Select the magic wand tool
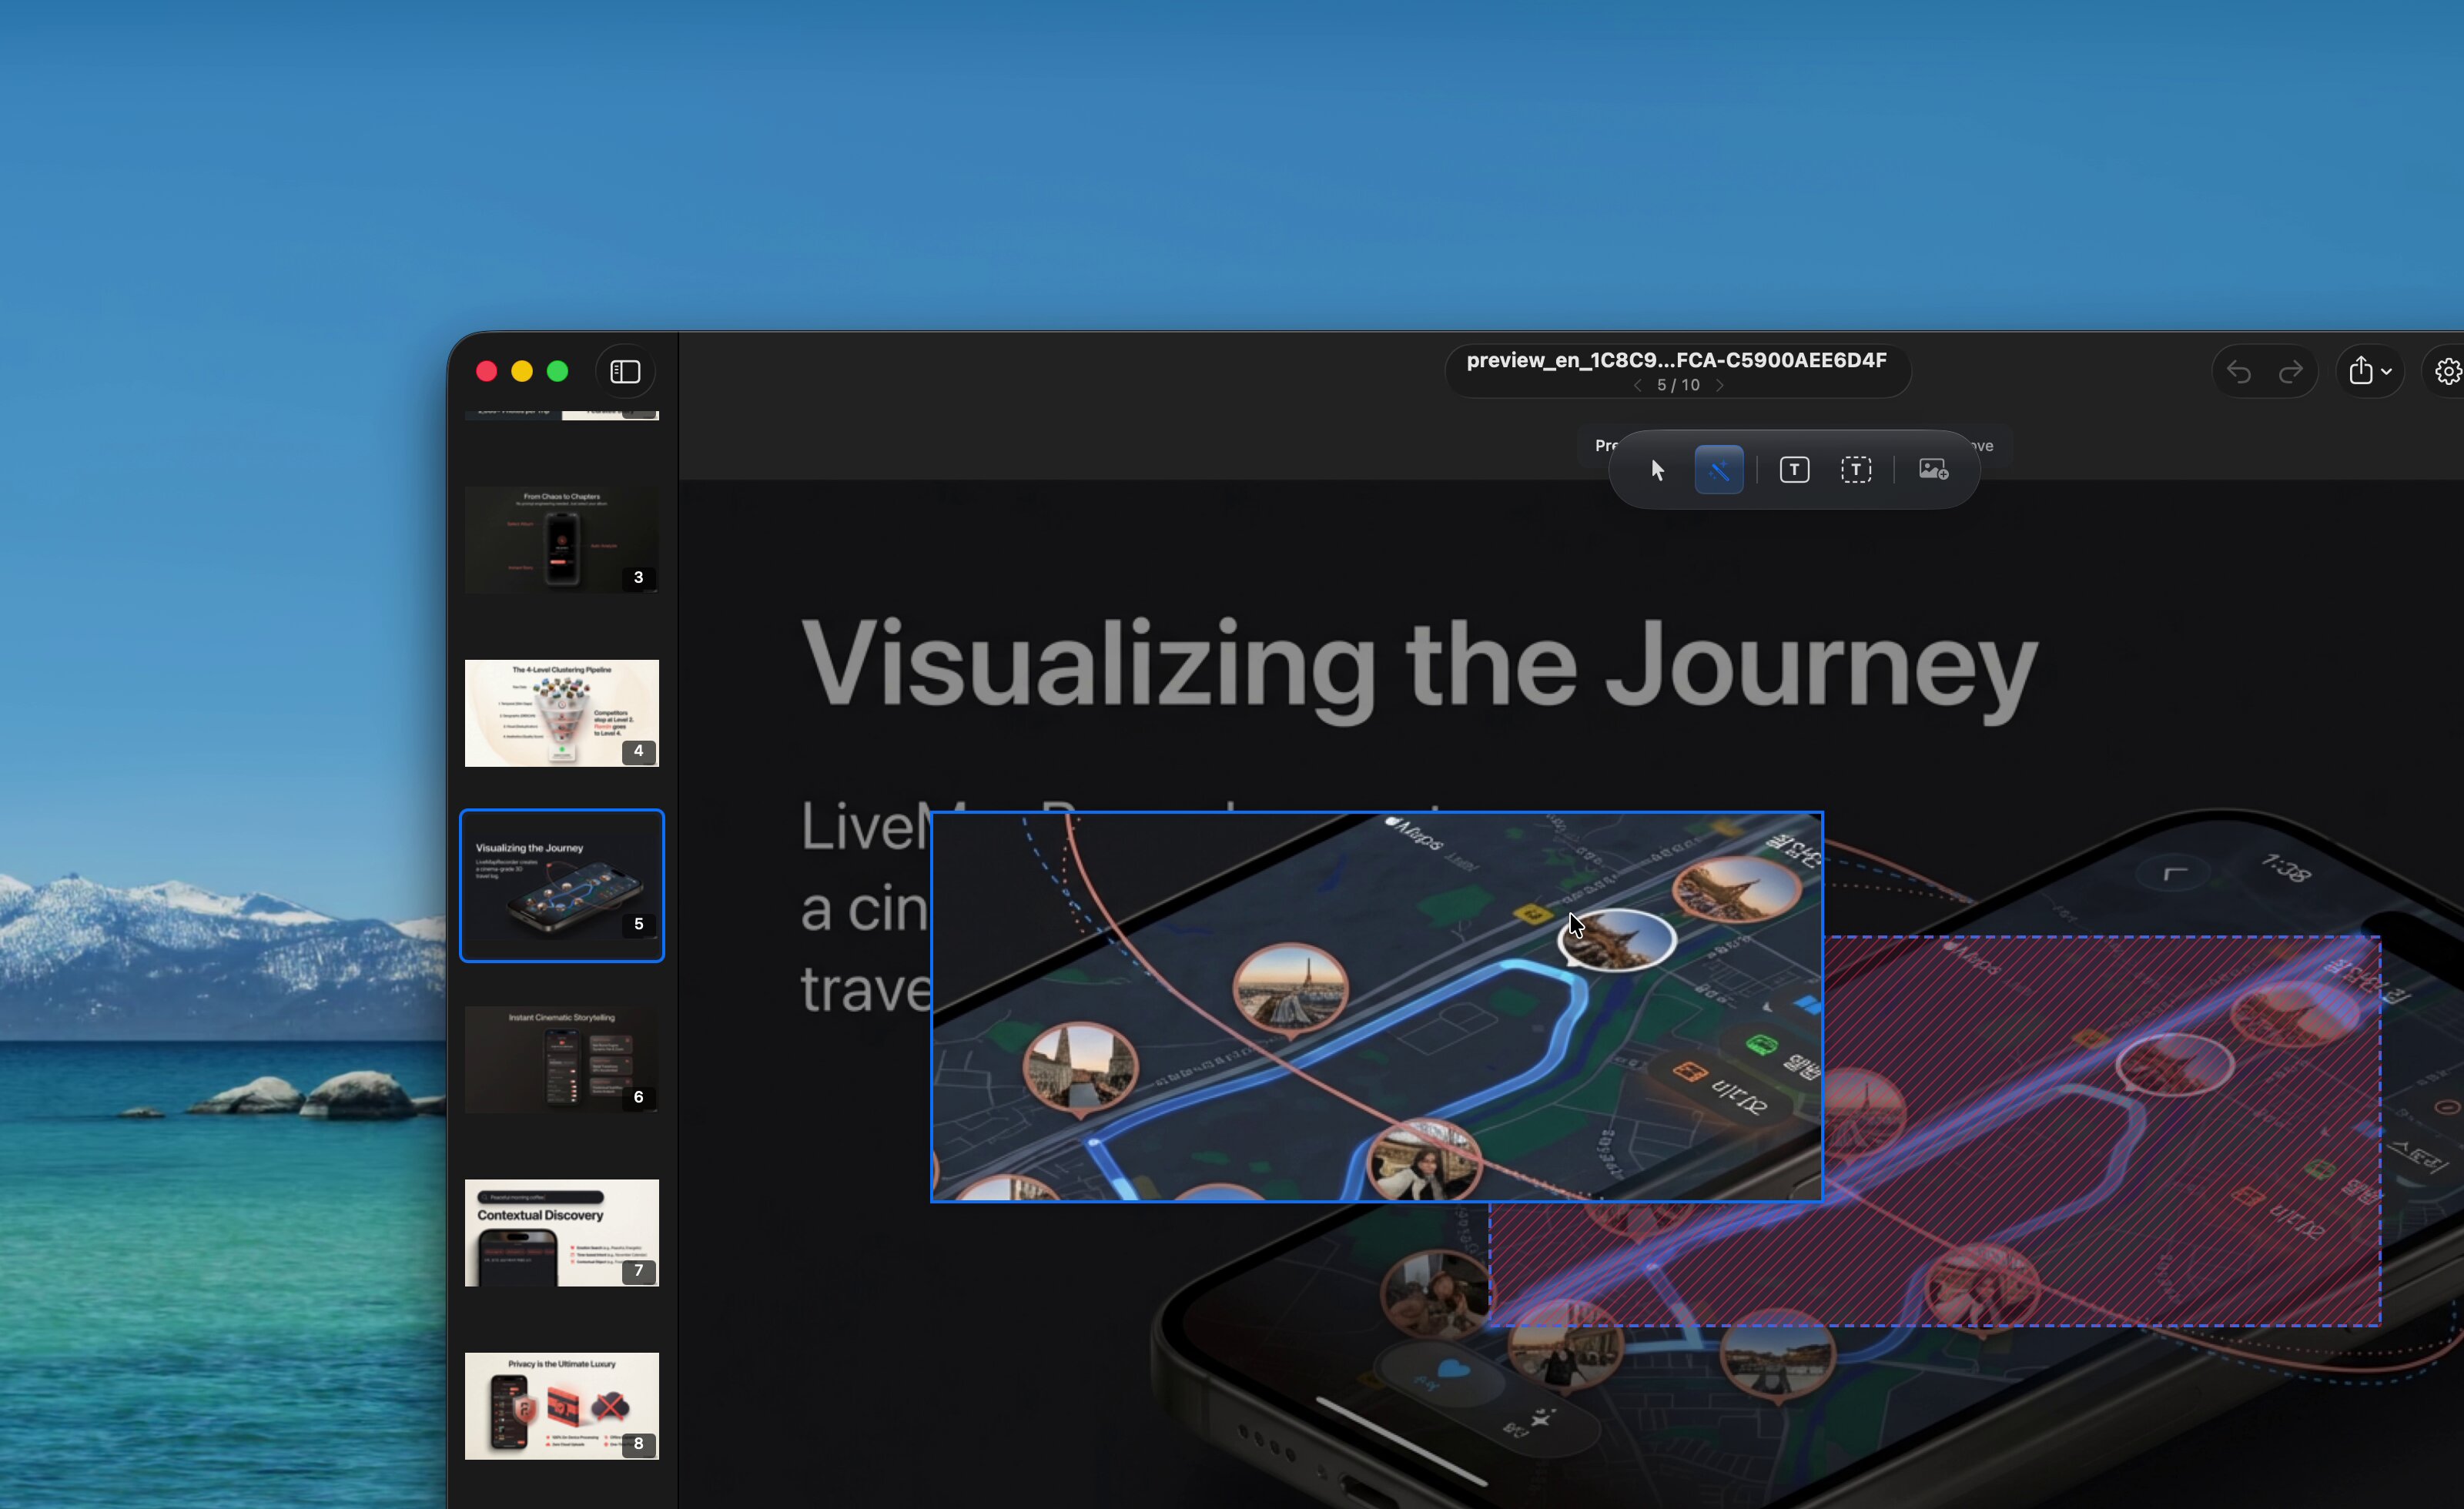 (x=1719, y=470)
